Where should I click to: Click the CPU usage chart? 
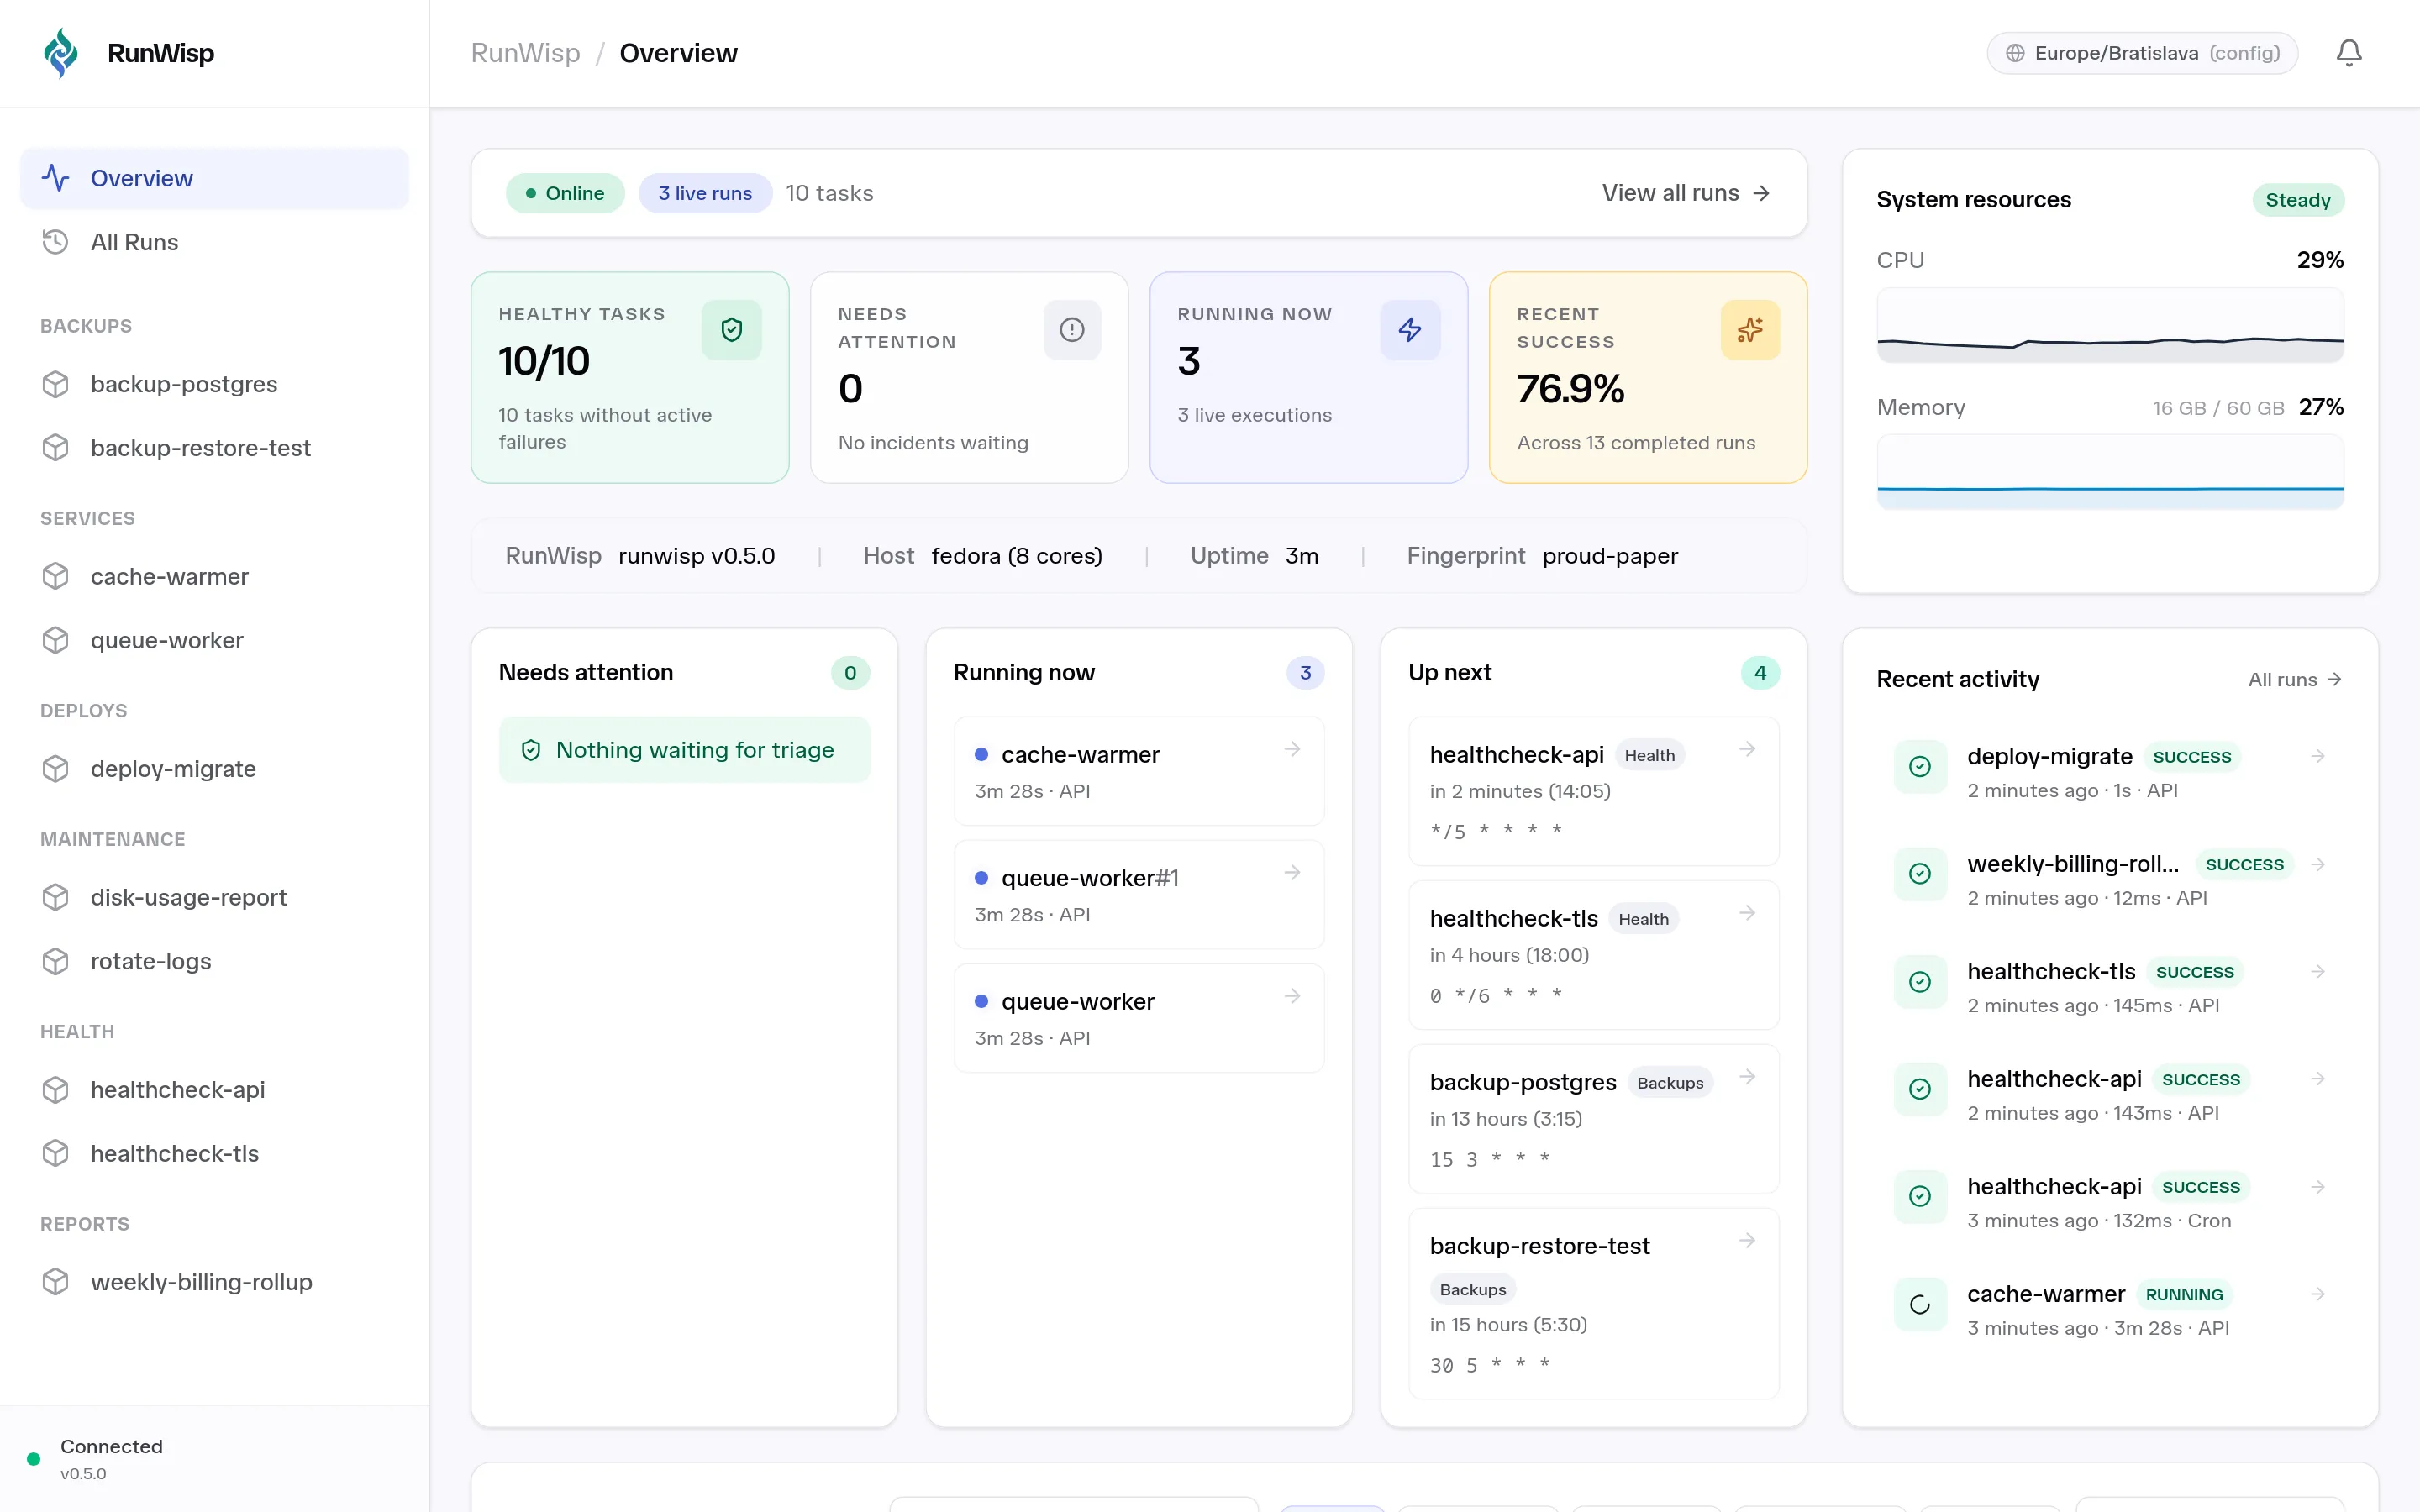tap(2110, 325)
